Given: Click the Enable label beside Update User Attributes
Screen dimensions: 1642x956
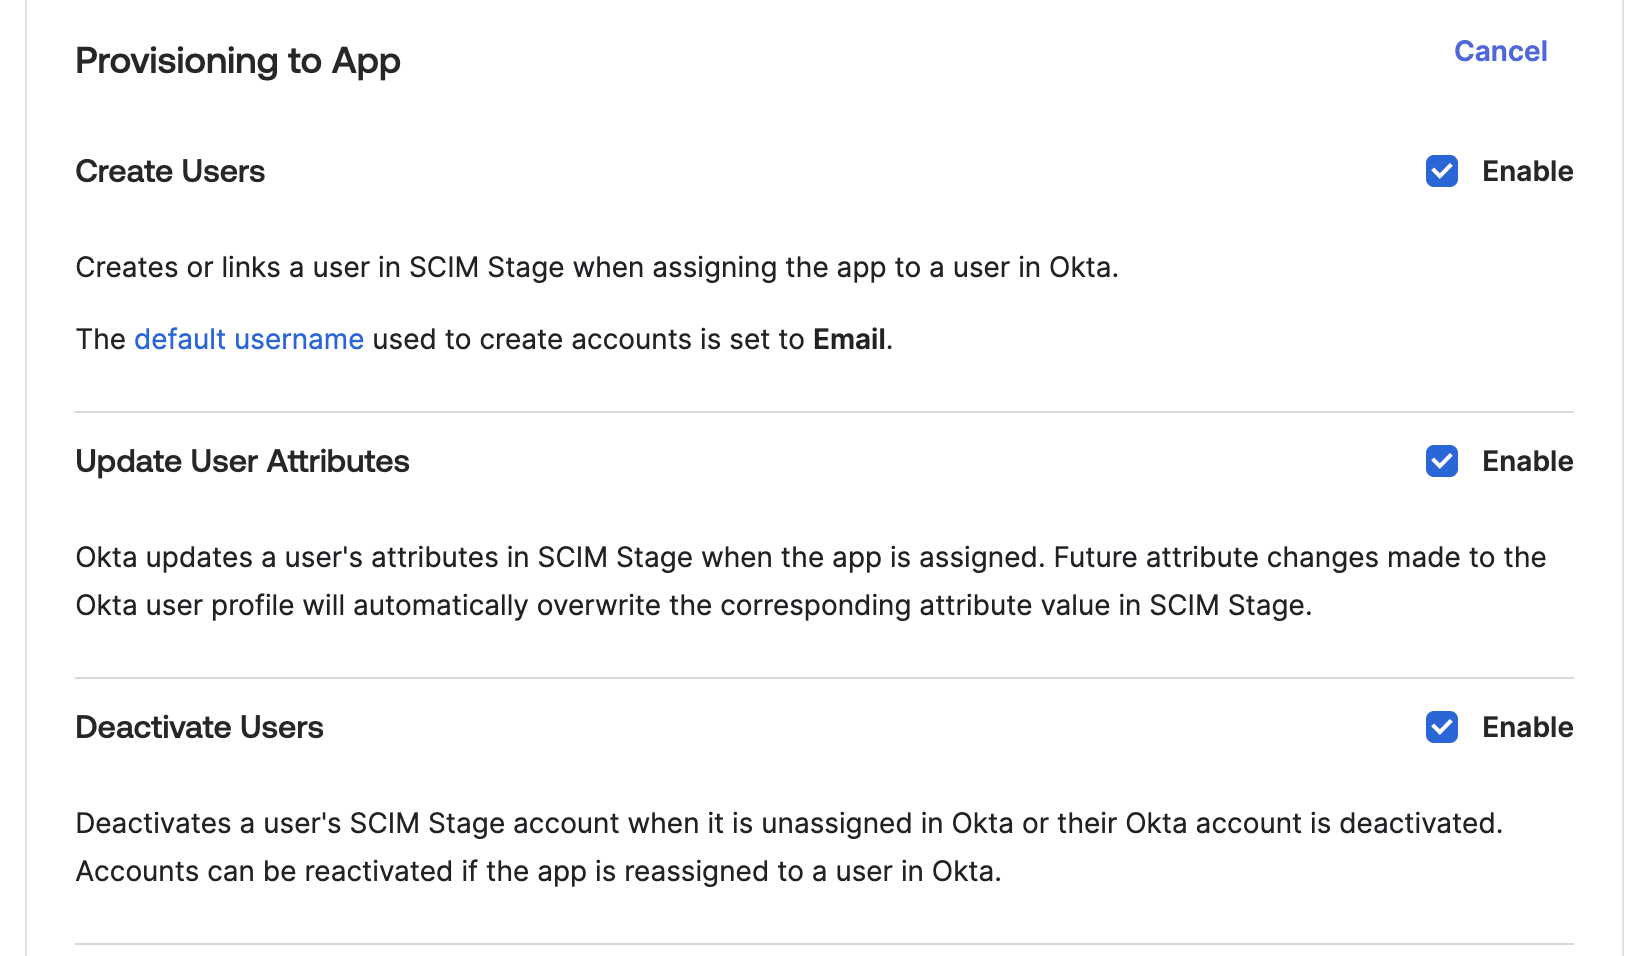Looking at the screenshot, I should 1527,461.
